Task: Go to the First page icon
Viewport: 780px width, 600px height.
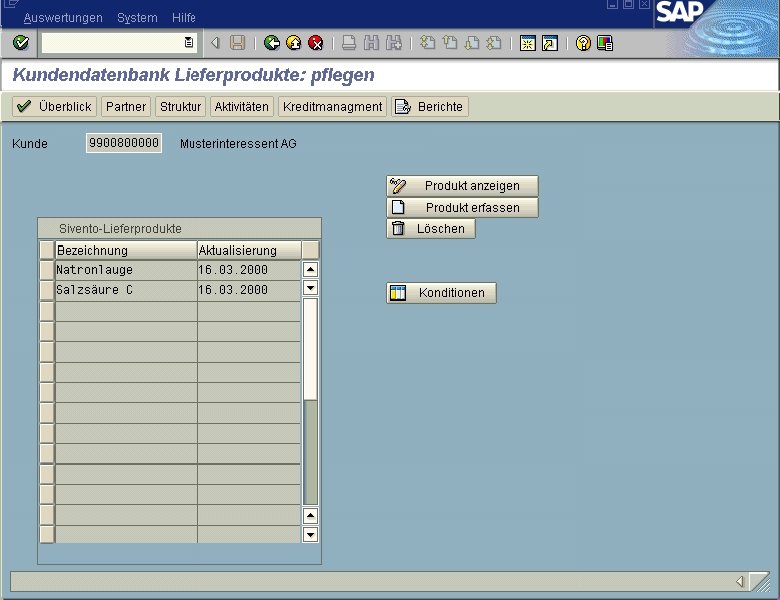Action: [427, 43]
